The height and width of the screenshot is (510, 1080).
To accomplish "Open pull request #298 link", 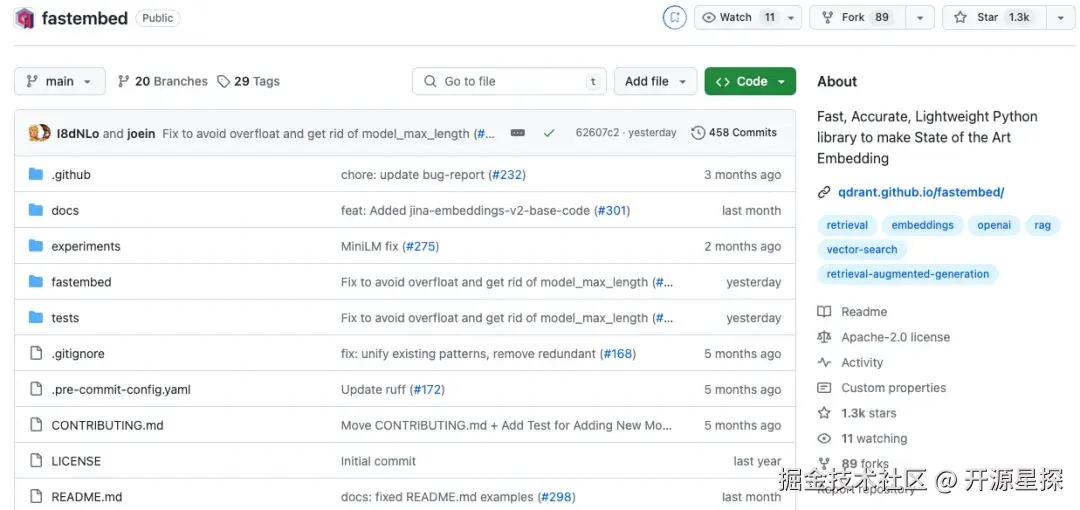I will pyautogui.click(x=557, y=498).
